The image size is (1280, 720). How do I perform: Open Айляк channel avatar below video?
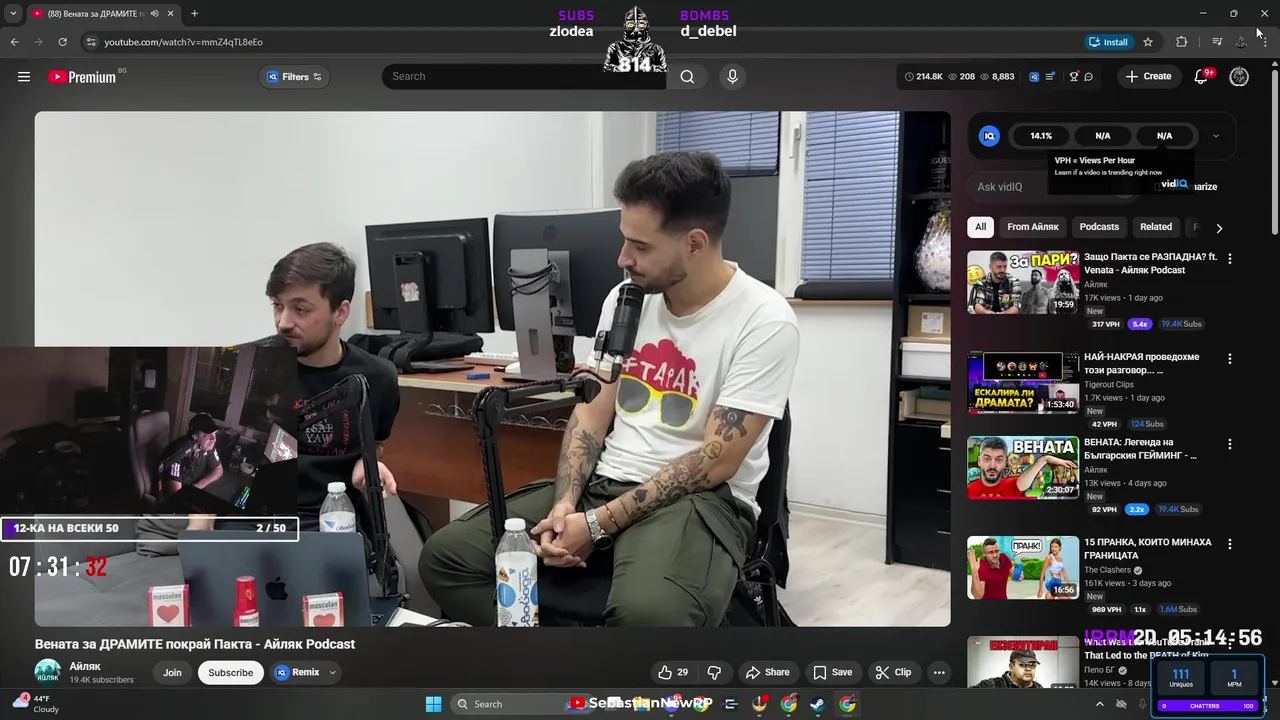[47, 672]
